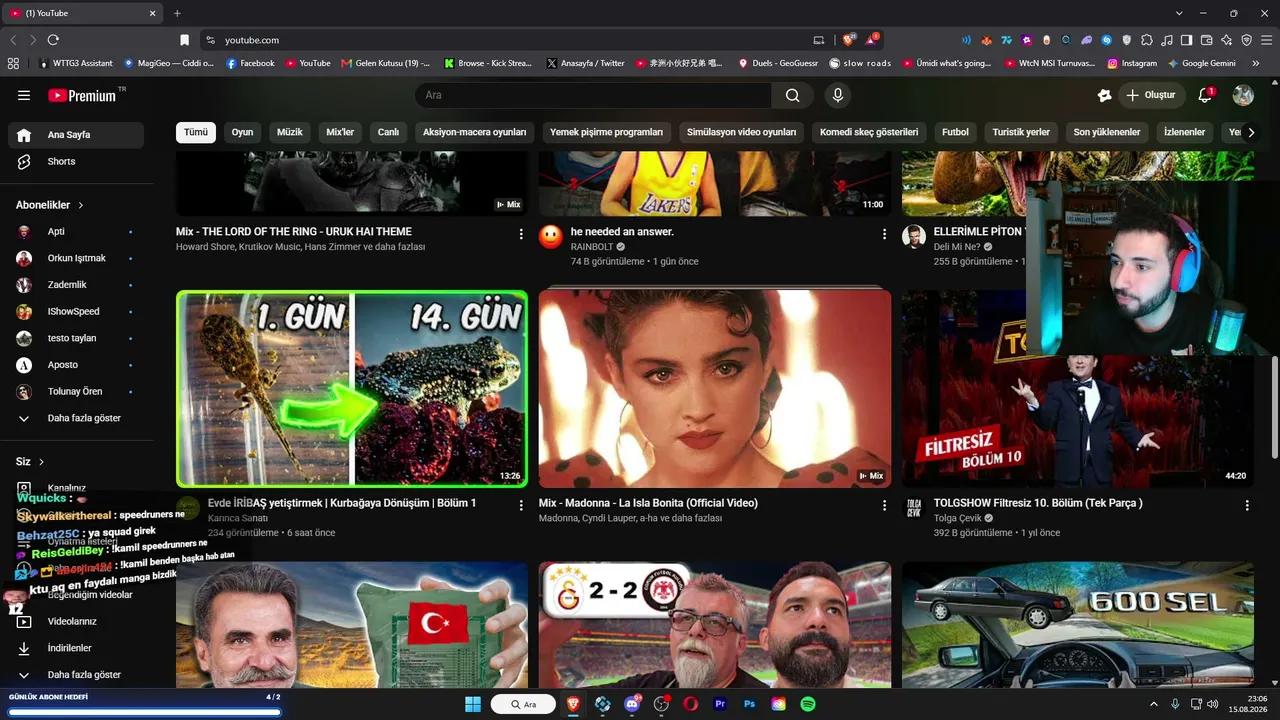1280x720 pixels.
Task: Open Brave Leo AI sparkle icon
Action: click(x=1227, y=40)
